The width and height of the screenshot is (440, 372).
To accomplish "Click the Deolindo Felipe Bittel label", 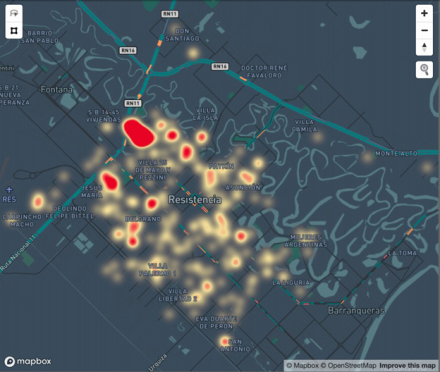I will 70,212.
